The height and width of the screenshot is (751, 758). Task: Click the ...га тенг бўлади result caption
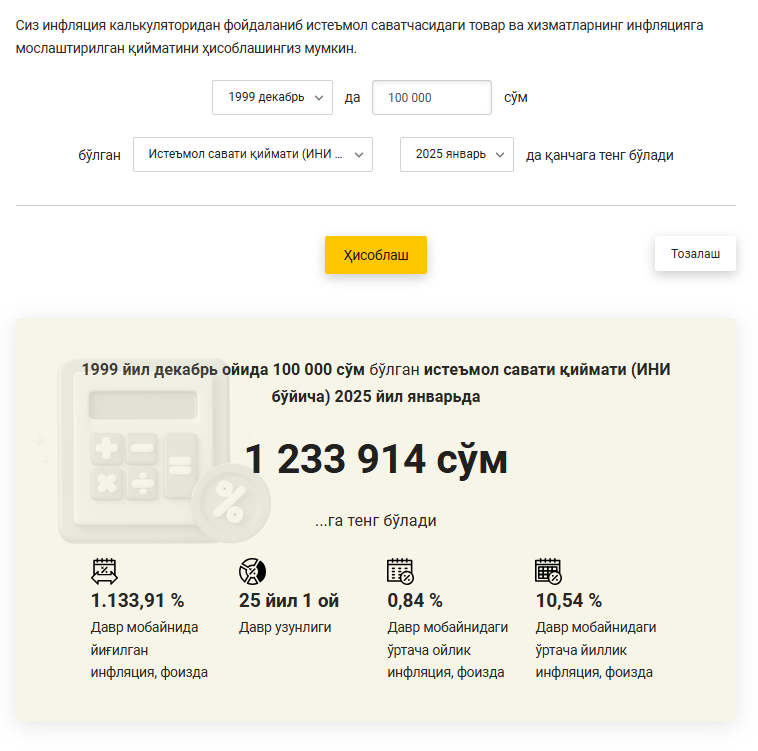click(x=376, y=521)
